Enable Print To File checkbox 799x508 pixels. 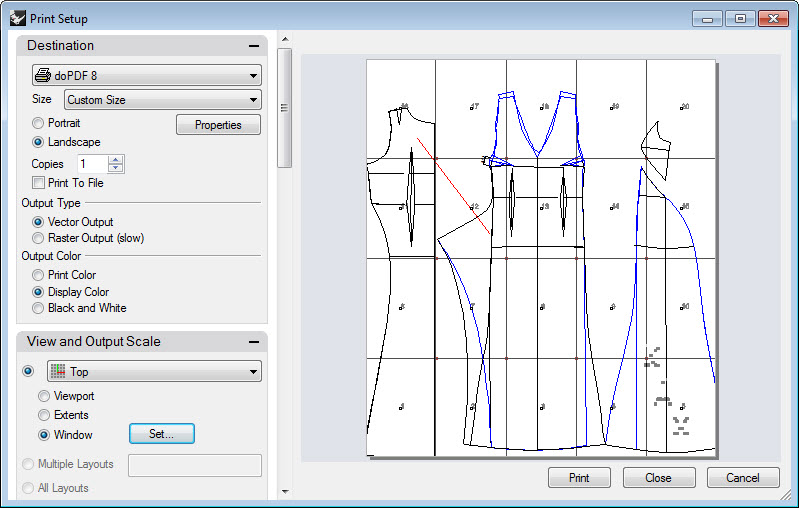tap(38, 183)
